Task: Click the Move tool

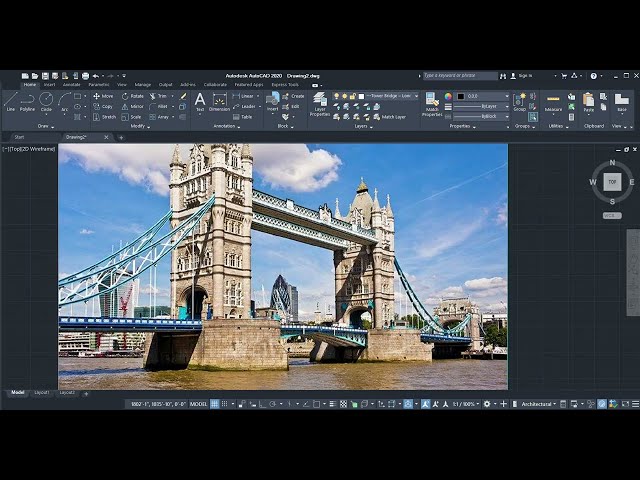Action: [x=103, y=96]
